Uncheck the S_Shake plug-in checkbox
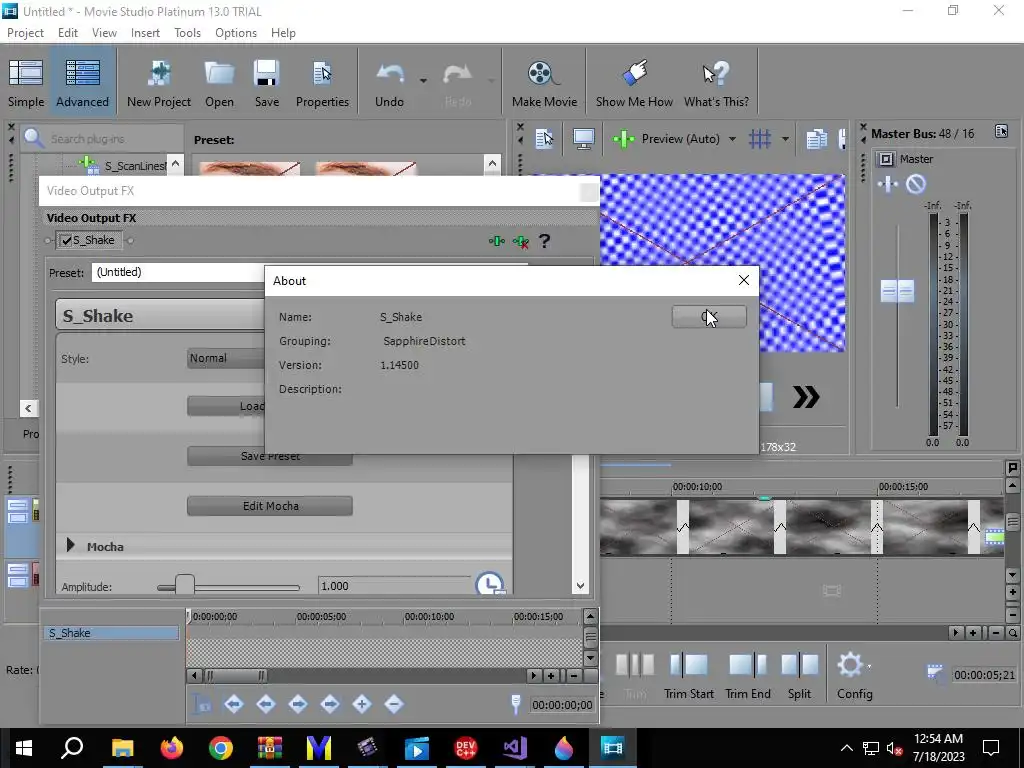This screenshot has width=1024, height=768. pyautogui.click(x=66, y=240)
